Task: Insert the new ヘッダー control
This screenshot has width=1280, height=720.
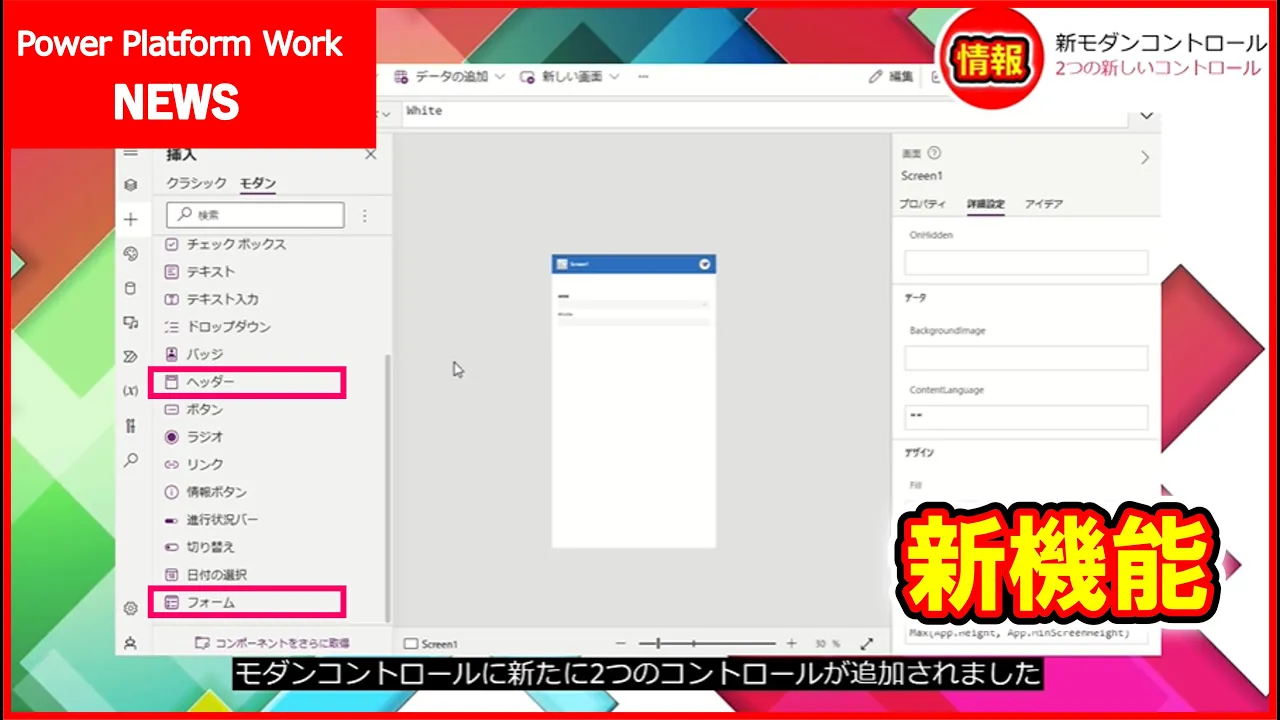Action: [247, 382]
